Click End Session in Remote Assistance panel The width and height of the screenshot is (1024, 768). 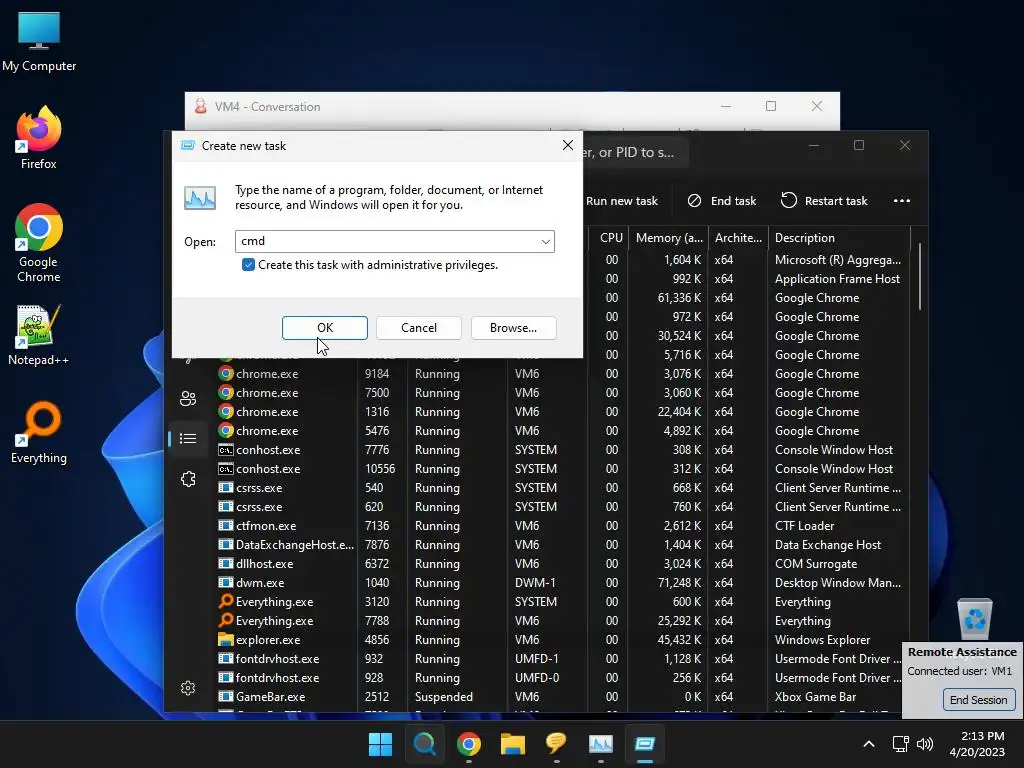(x=978, y=699)
